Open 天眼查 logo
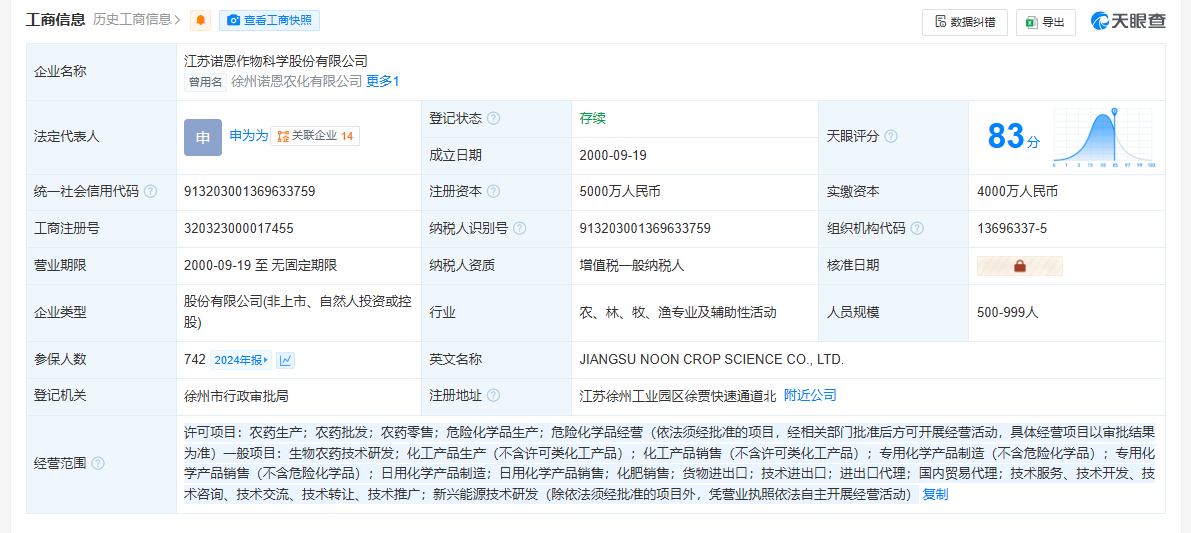Viewport: 1191px width, 533px height. (x=1129, y=21)
